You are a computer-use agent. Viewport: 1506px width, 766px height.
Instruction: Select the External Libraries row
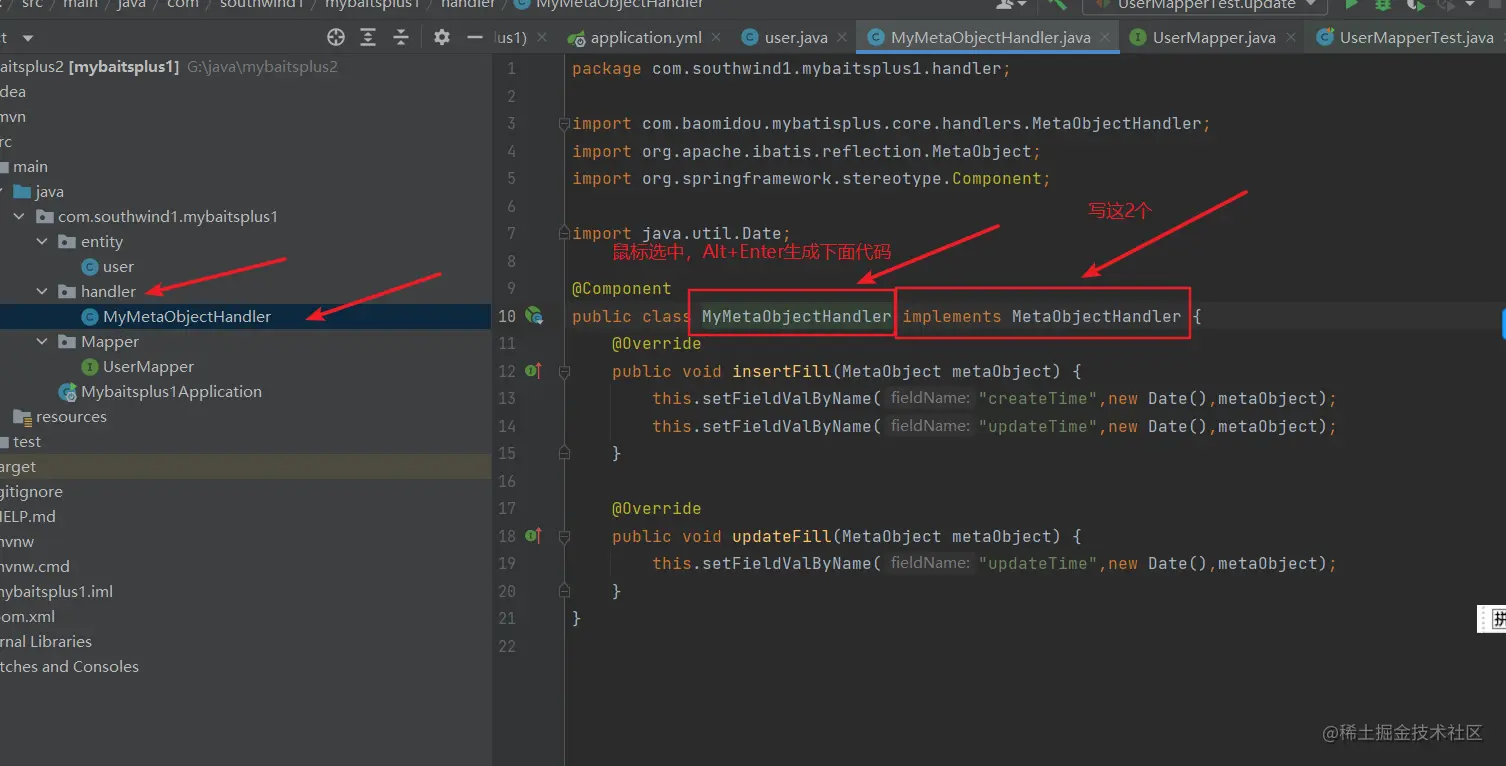coord(46,642)
